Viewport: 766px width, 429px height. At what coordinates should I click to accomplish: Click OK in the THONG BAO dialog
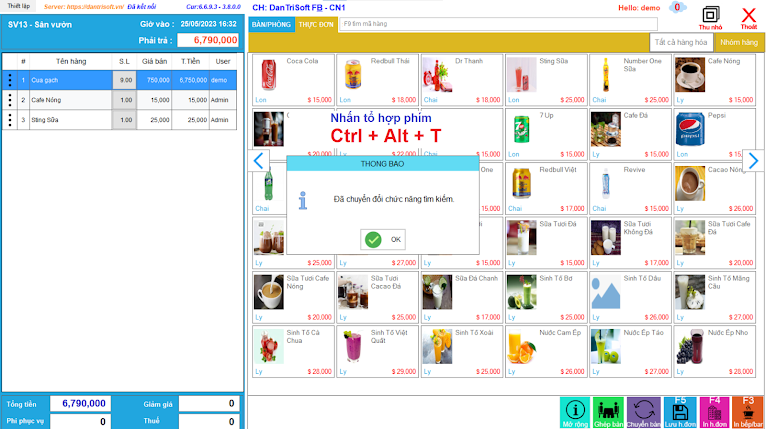[383, 239]
